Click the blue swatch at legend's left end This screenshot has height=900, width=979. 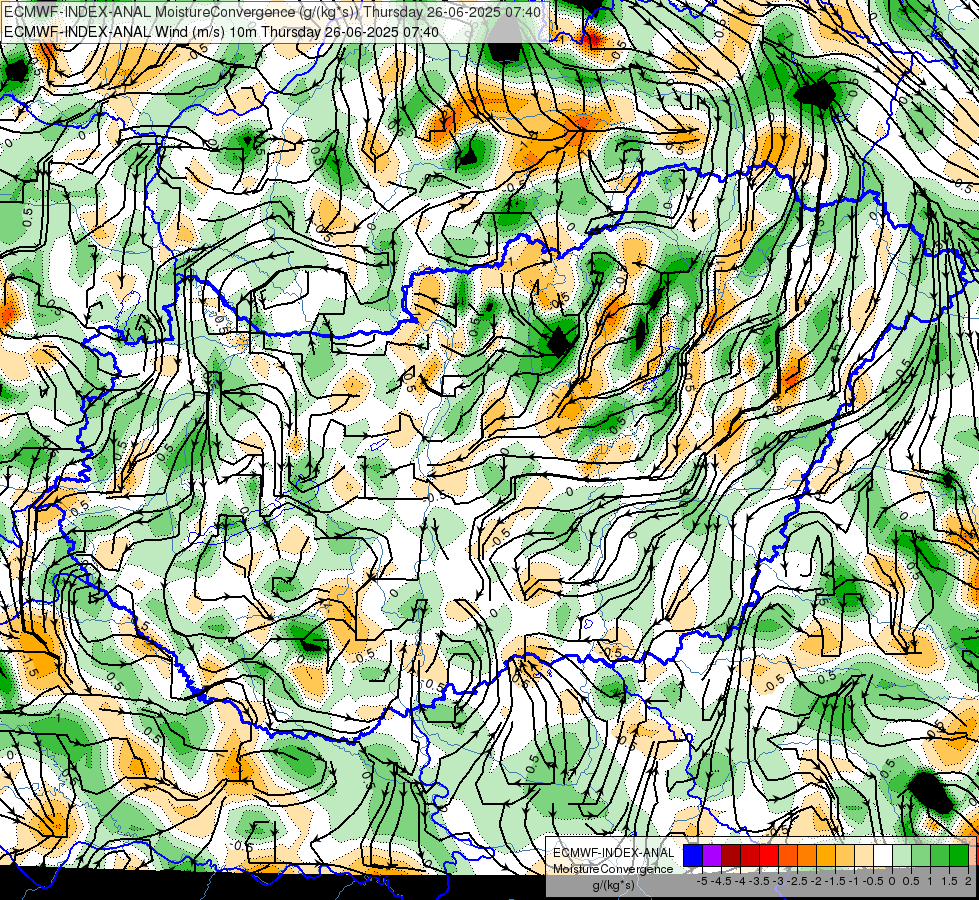tap(693, 855)
